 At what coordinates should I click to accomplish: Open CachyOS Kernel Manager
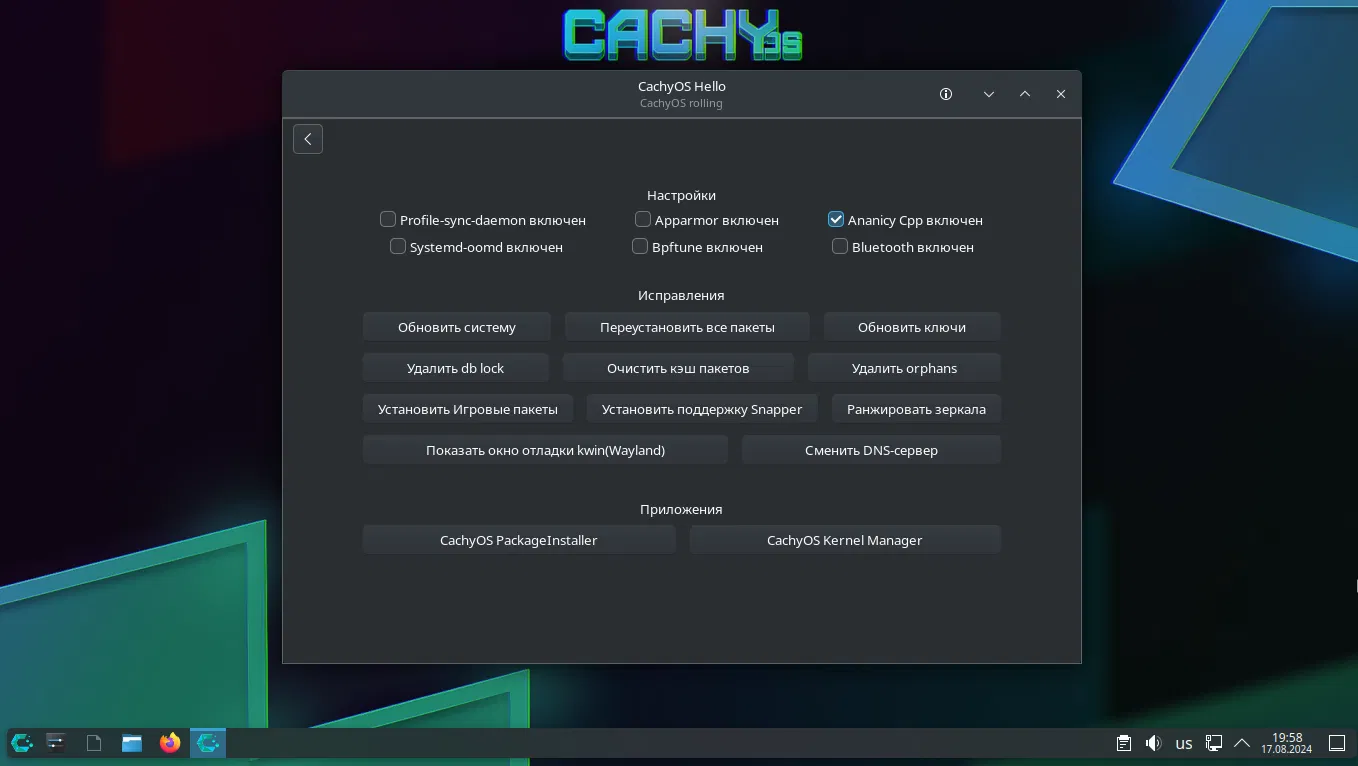click(845, 540)
